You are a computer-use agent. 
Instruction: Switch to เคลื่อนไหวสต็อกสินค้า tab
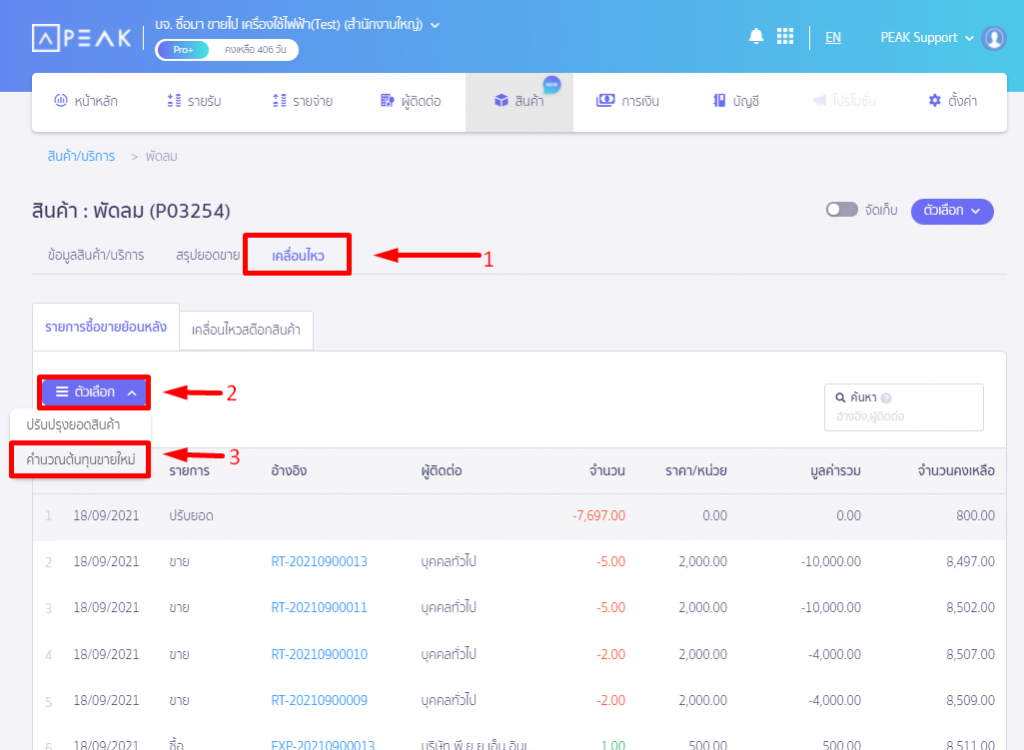point(246,329)
